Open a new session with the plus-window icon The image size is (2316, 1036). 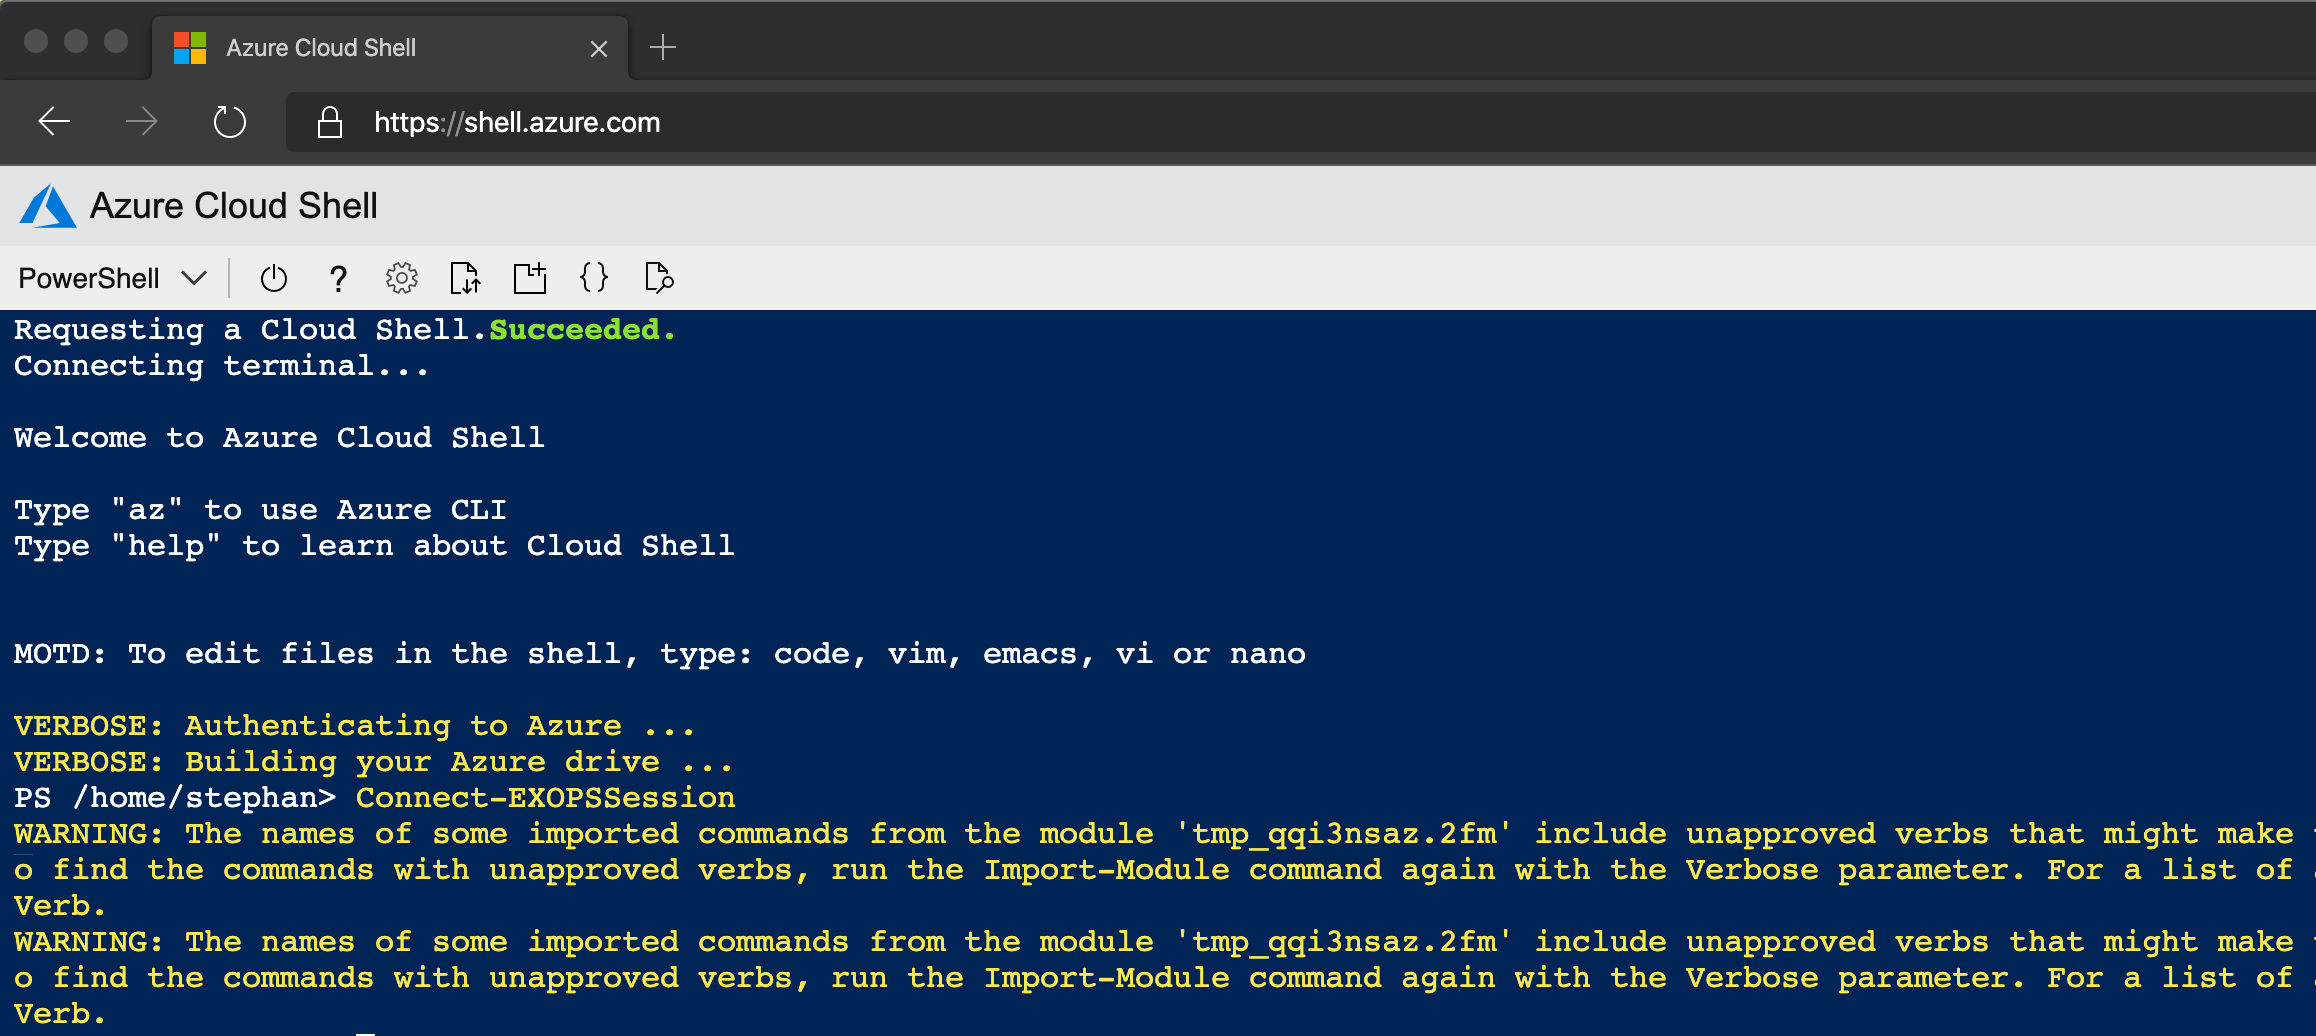pyautogui.click(x=530, y=278)
